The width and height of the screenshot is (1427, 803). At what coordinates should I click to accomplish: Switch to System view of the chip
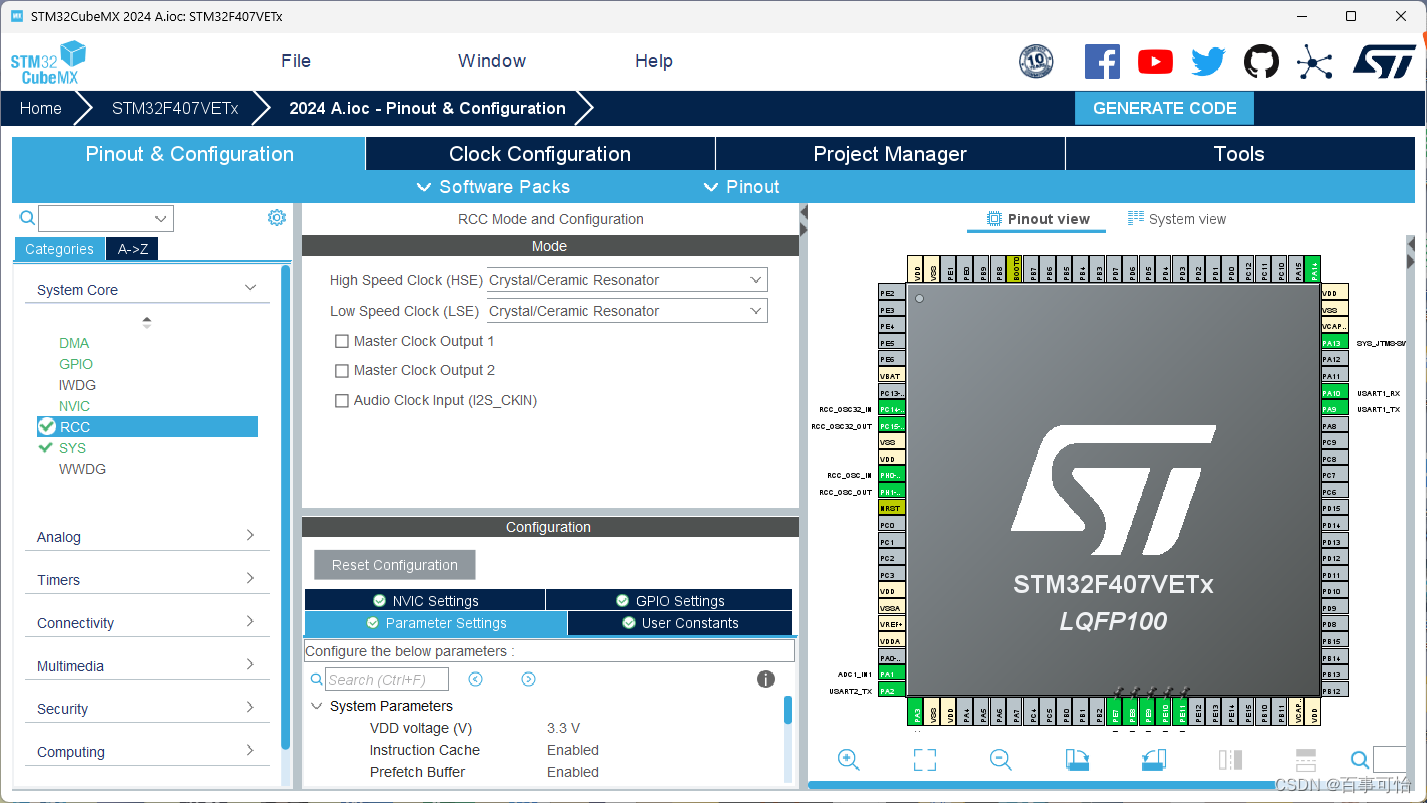pyautogui.click(x=1177, y=218)
